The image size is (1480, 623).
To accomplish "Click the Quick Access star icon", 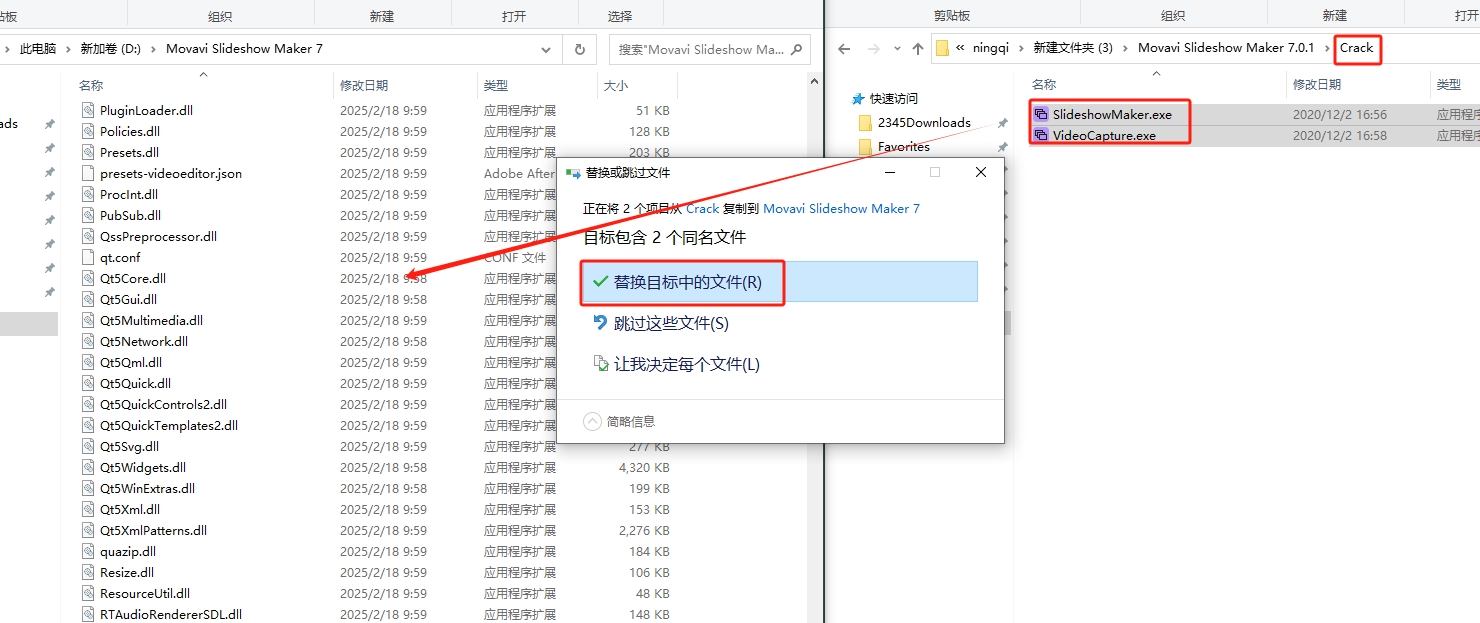I will coord(857,98).
